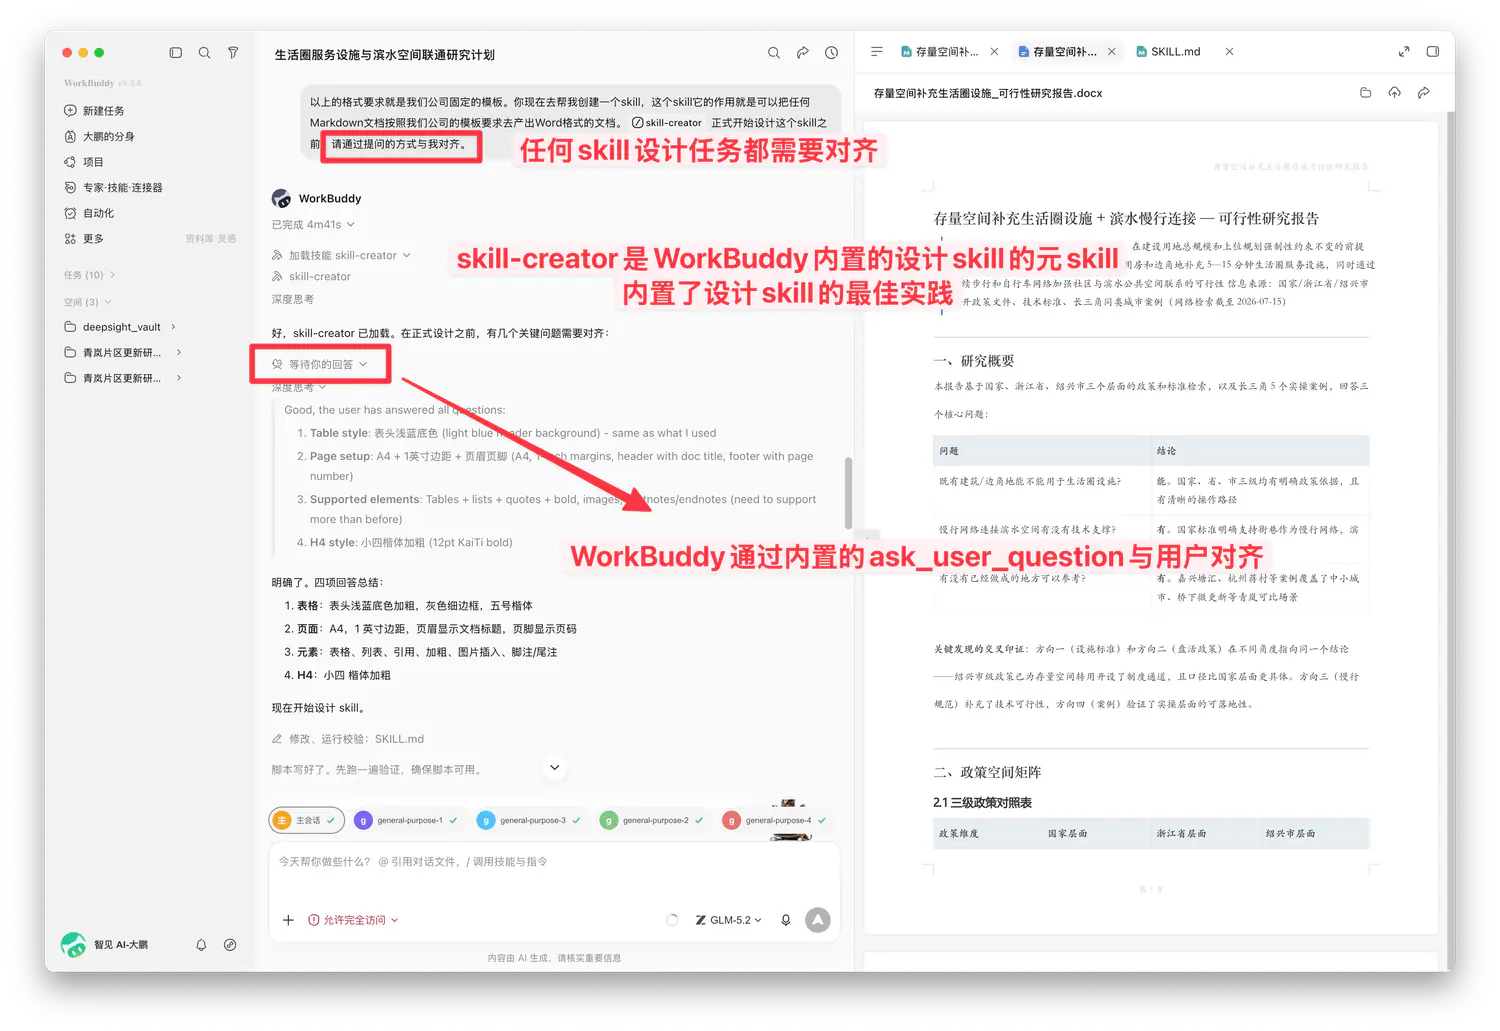Screen dimensions: 1500x1031
Task: Open sidebar search magnifier icon
Action: pyautogui.click(x=204, y=53)
